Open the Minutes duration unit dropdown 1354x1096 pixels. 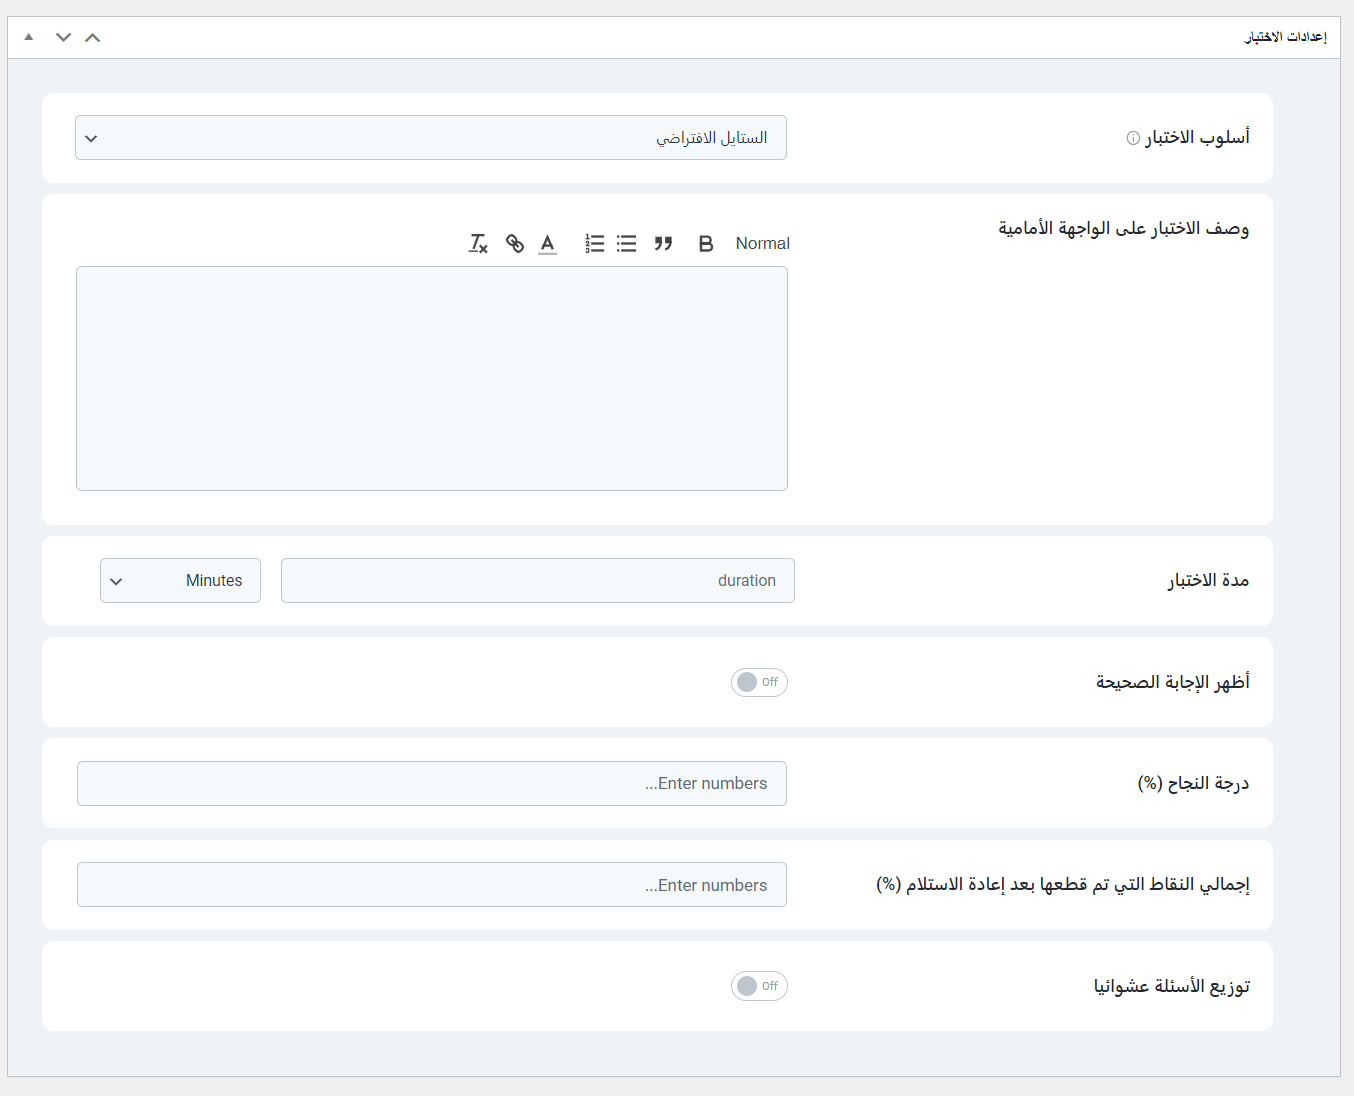180,581
